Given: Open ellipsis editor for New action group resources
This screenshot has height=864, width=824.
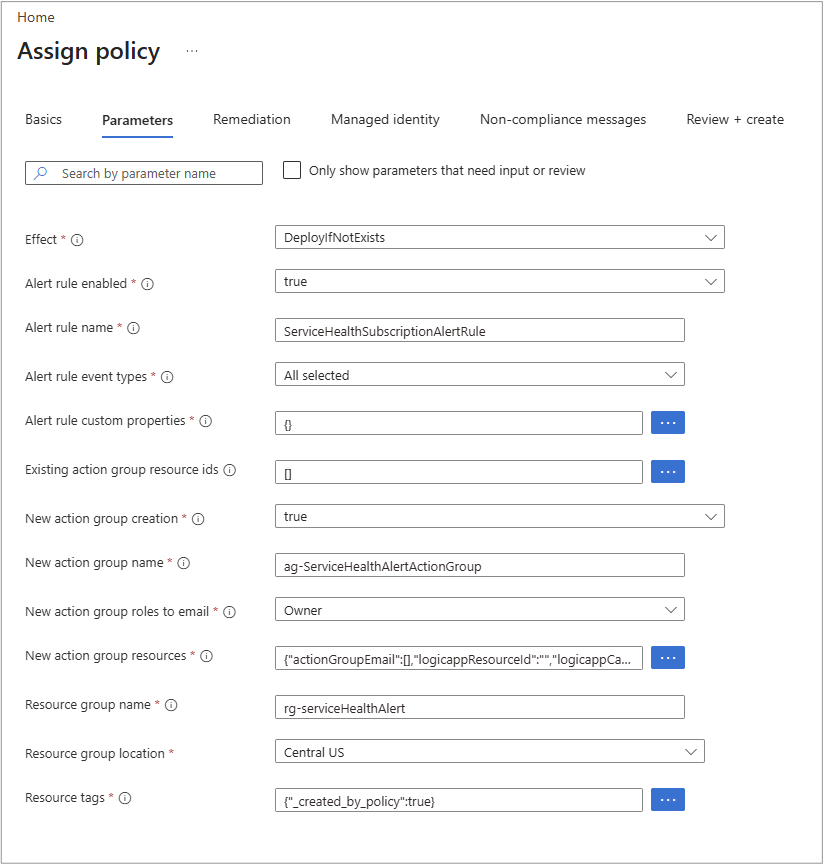Looking at the screenshot, I should pyautogui.click(x=667, y=658).
